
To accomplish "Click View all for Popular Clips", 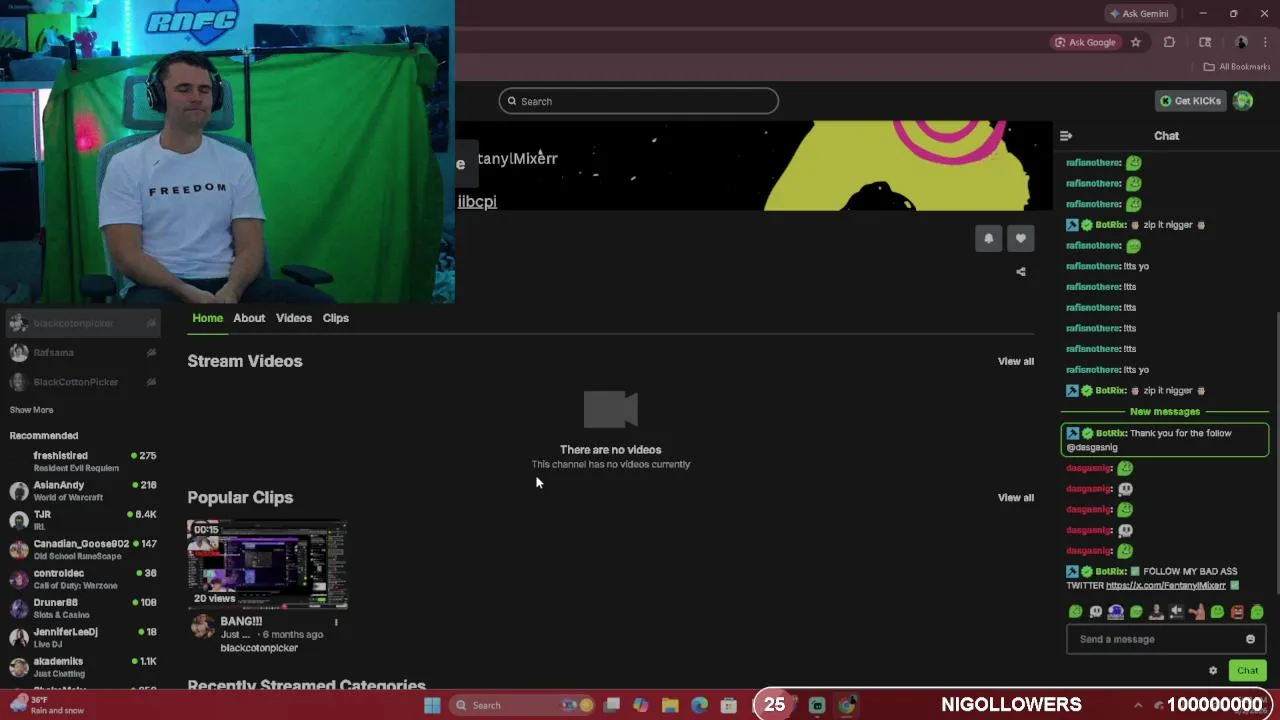I will point(1015,497).
